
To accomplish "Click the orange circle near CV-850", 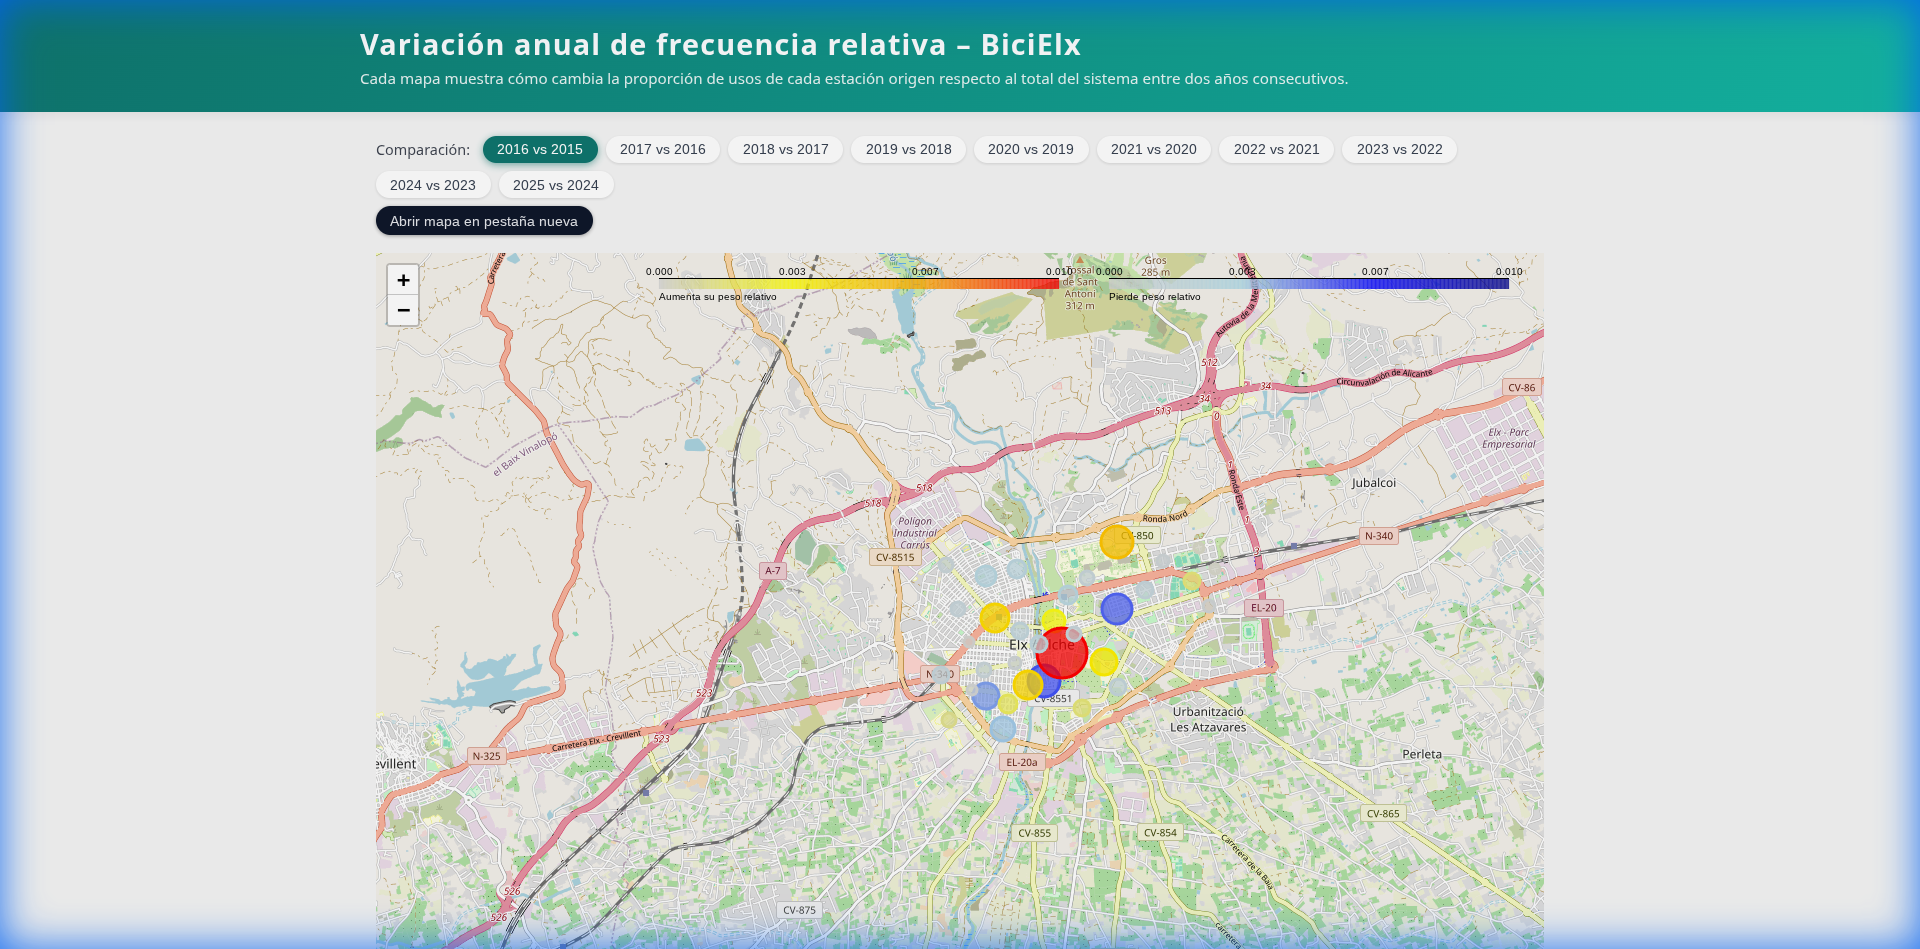I will [x=1116, y=542].
